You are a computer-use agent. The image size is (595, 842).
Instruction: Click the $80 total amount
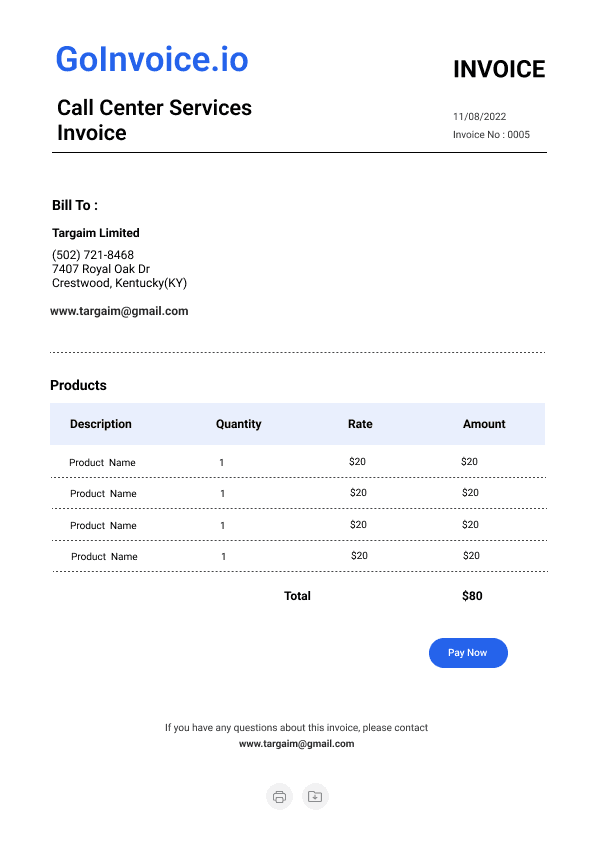click(472, 596)
